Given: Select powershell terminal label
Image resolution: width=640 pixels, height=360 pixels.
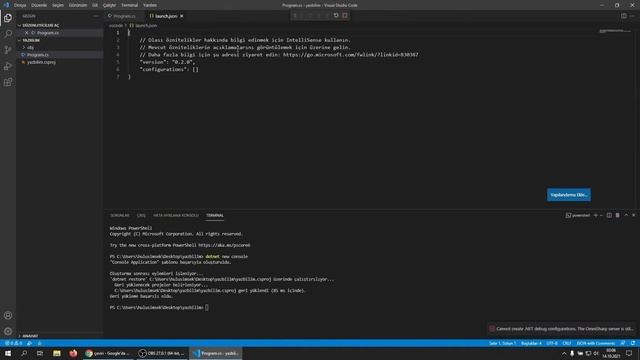Looking at the screenshot, I should [578, 215].
